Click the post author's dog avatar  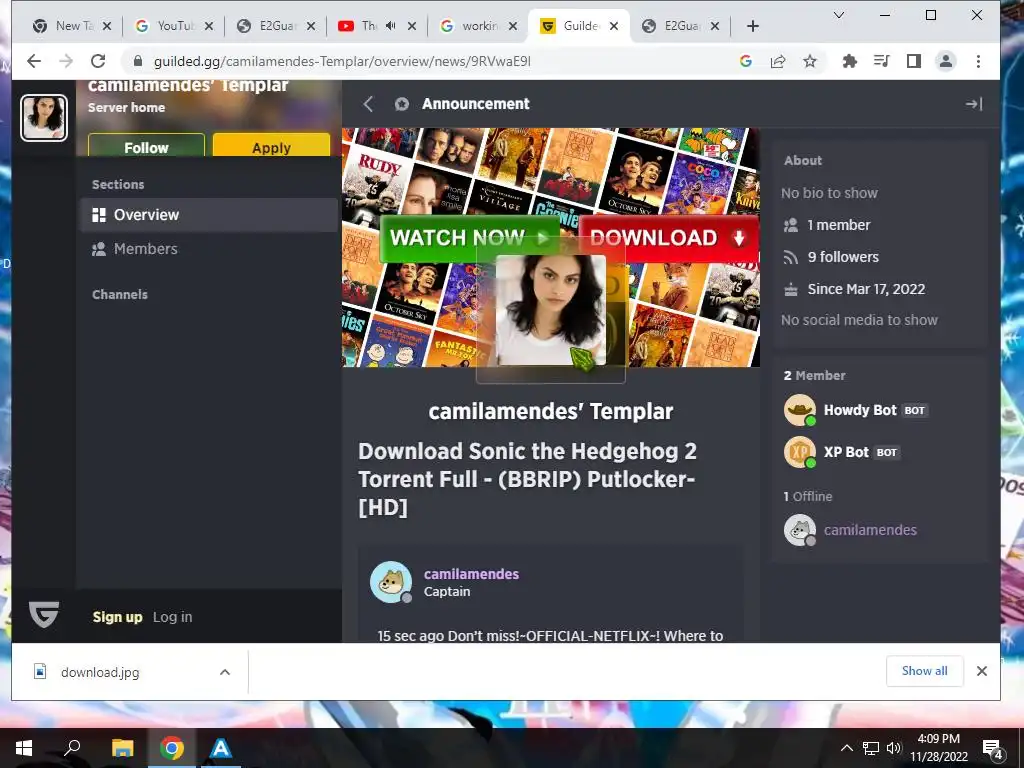(391, 582)
